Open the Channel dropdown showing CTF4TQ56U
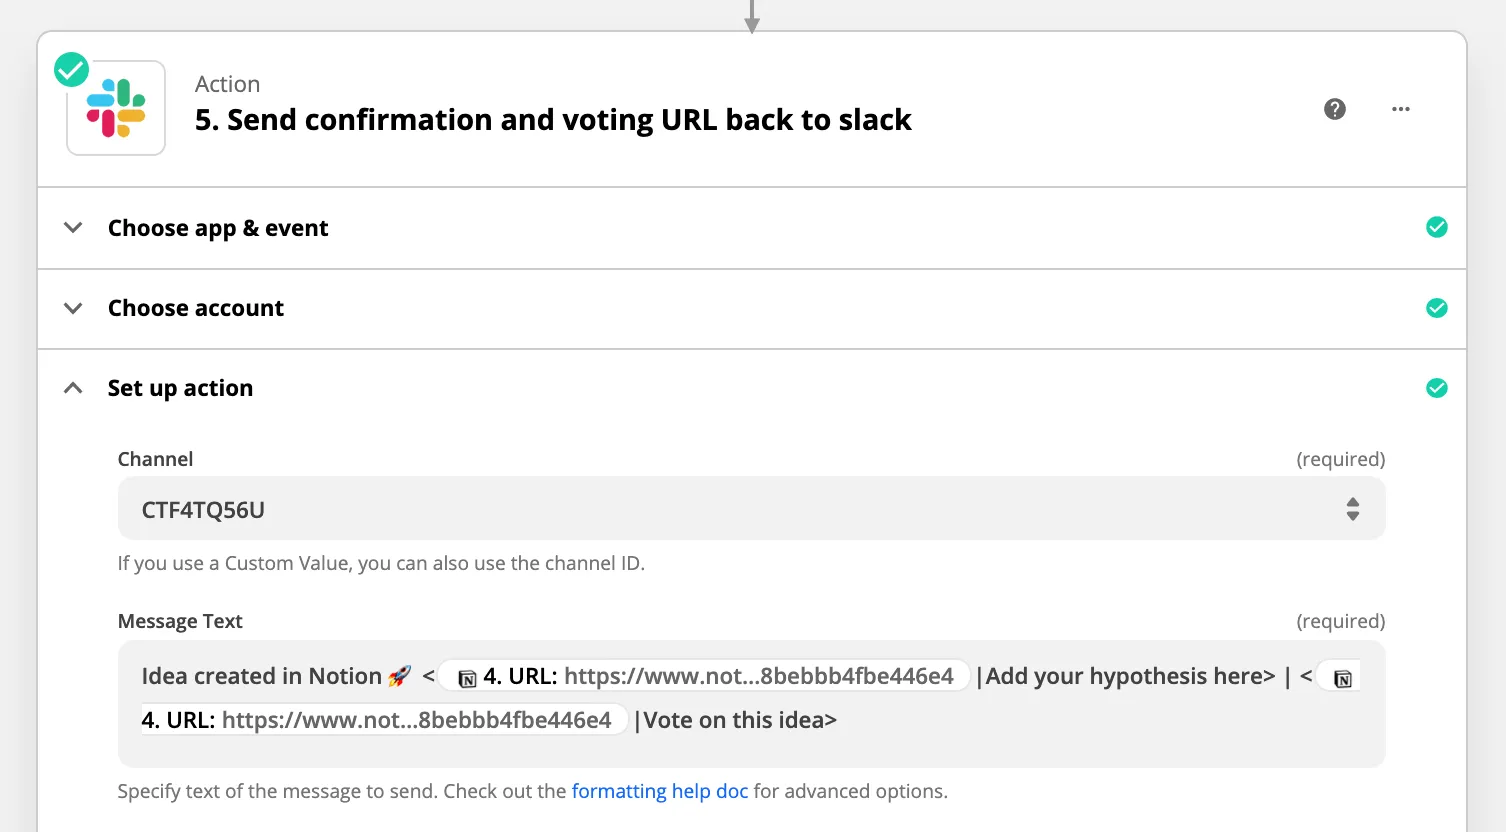The image size is (1506, 832). 752,509
